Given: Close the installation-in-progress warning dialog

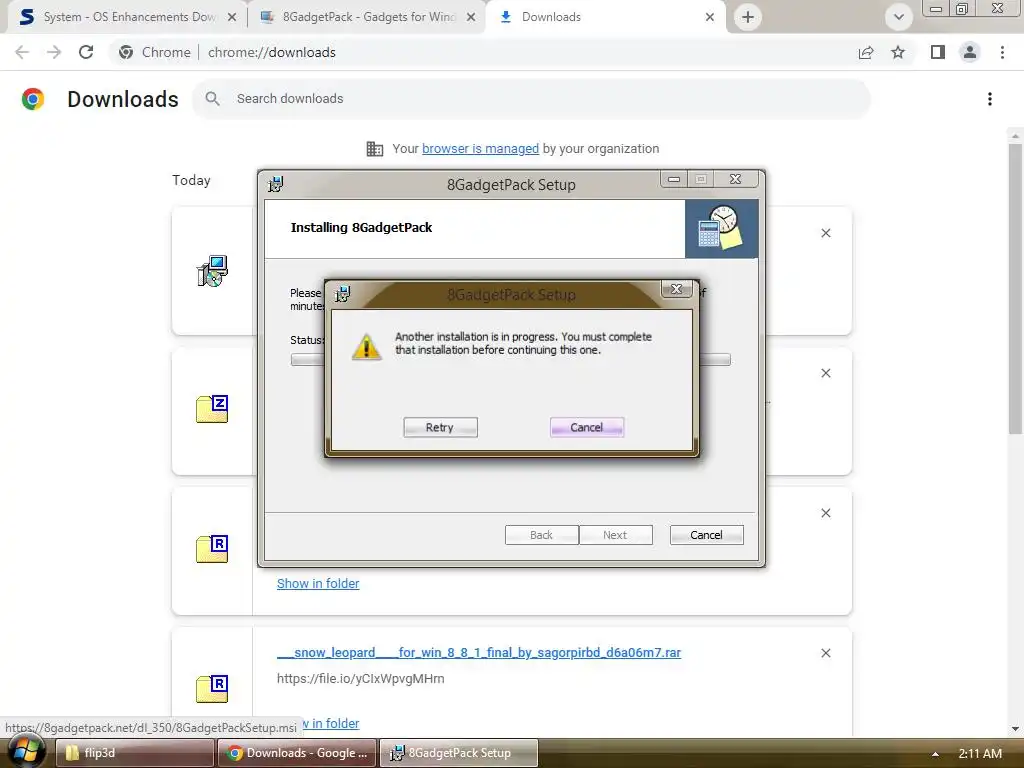Looking at the screenshot, I should 677,289.
